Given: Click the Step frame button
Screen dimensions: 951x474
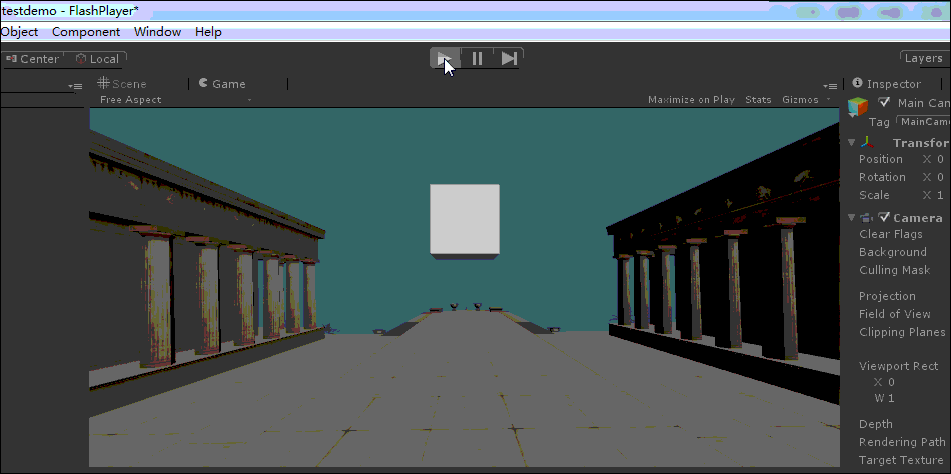Looking at the screenshot, I should [x=509, y=59].
